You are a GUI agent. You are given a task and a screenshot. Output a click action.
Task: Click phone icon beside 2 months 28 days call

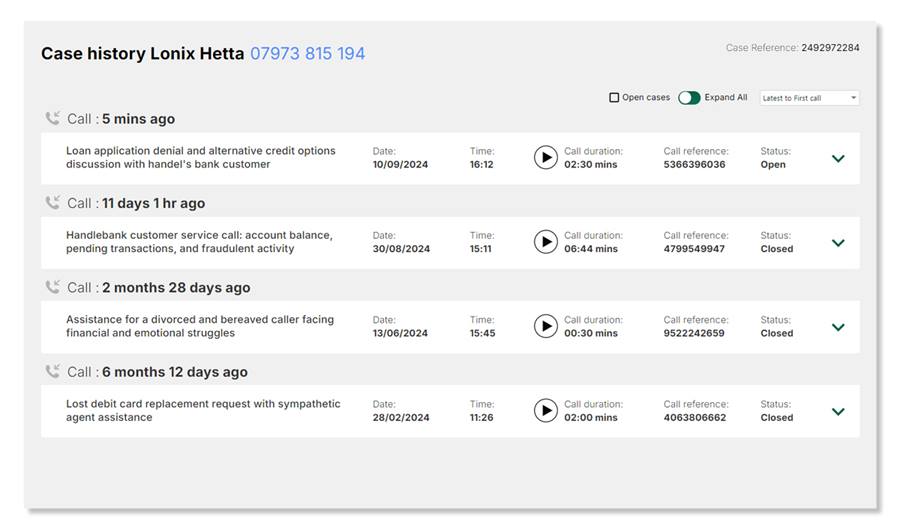coord(53,287)
